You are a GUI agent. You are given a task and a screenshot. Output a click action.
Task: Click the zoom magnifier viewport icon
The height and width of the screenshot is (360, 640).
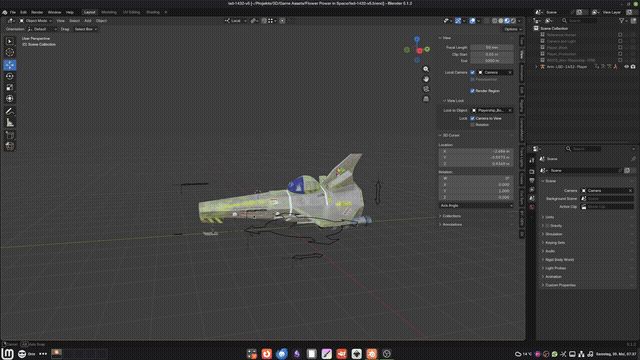(426, 69)
